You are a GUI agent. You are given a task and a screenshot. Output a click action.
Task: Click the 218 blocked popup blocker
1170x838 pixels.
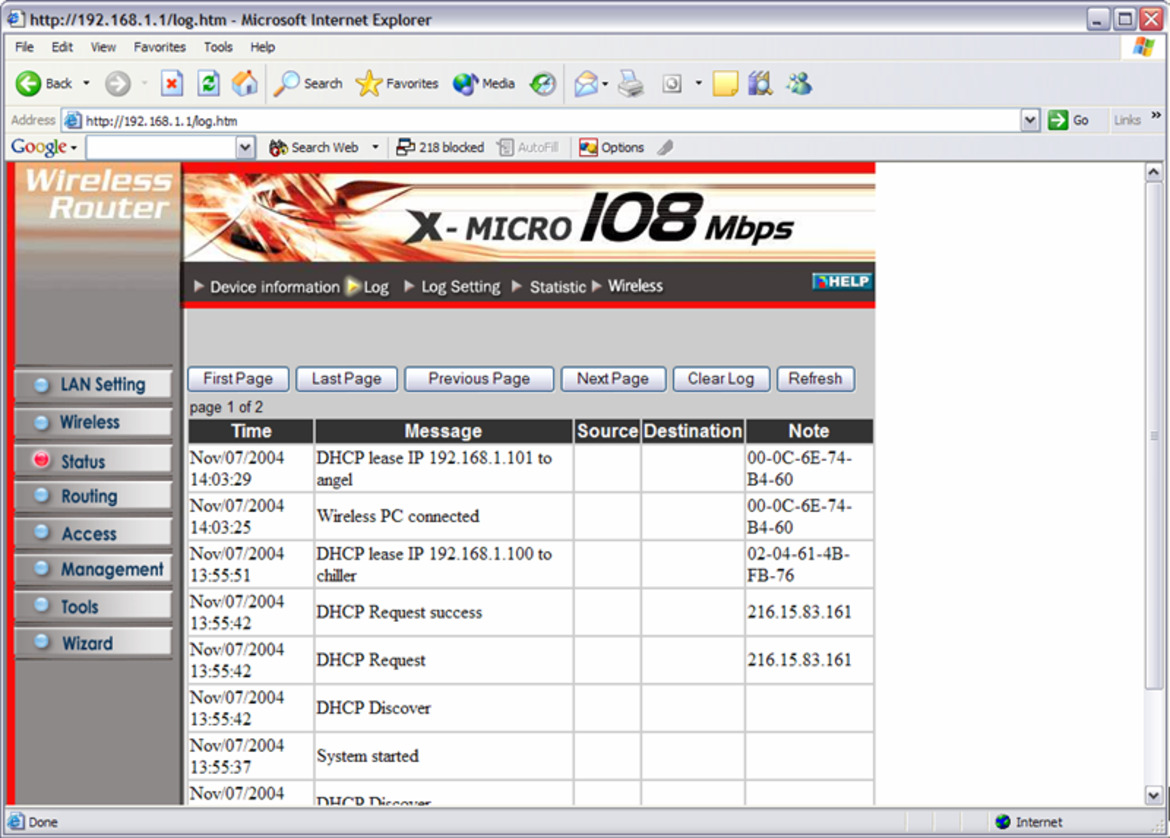coord(440,148)
